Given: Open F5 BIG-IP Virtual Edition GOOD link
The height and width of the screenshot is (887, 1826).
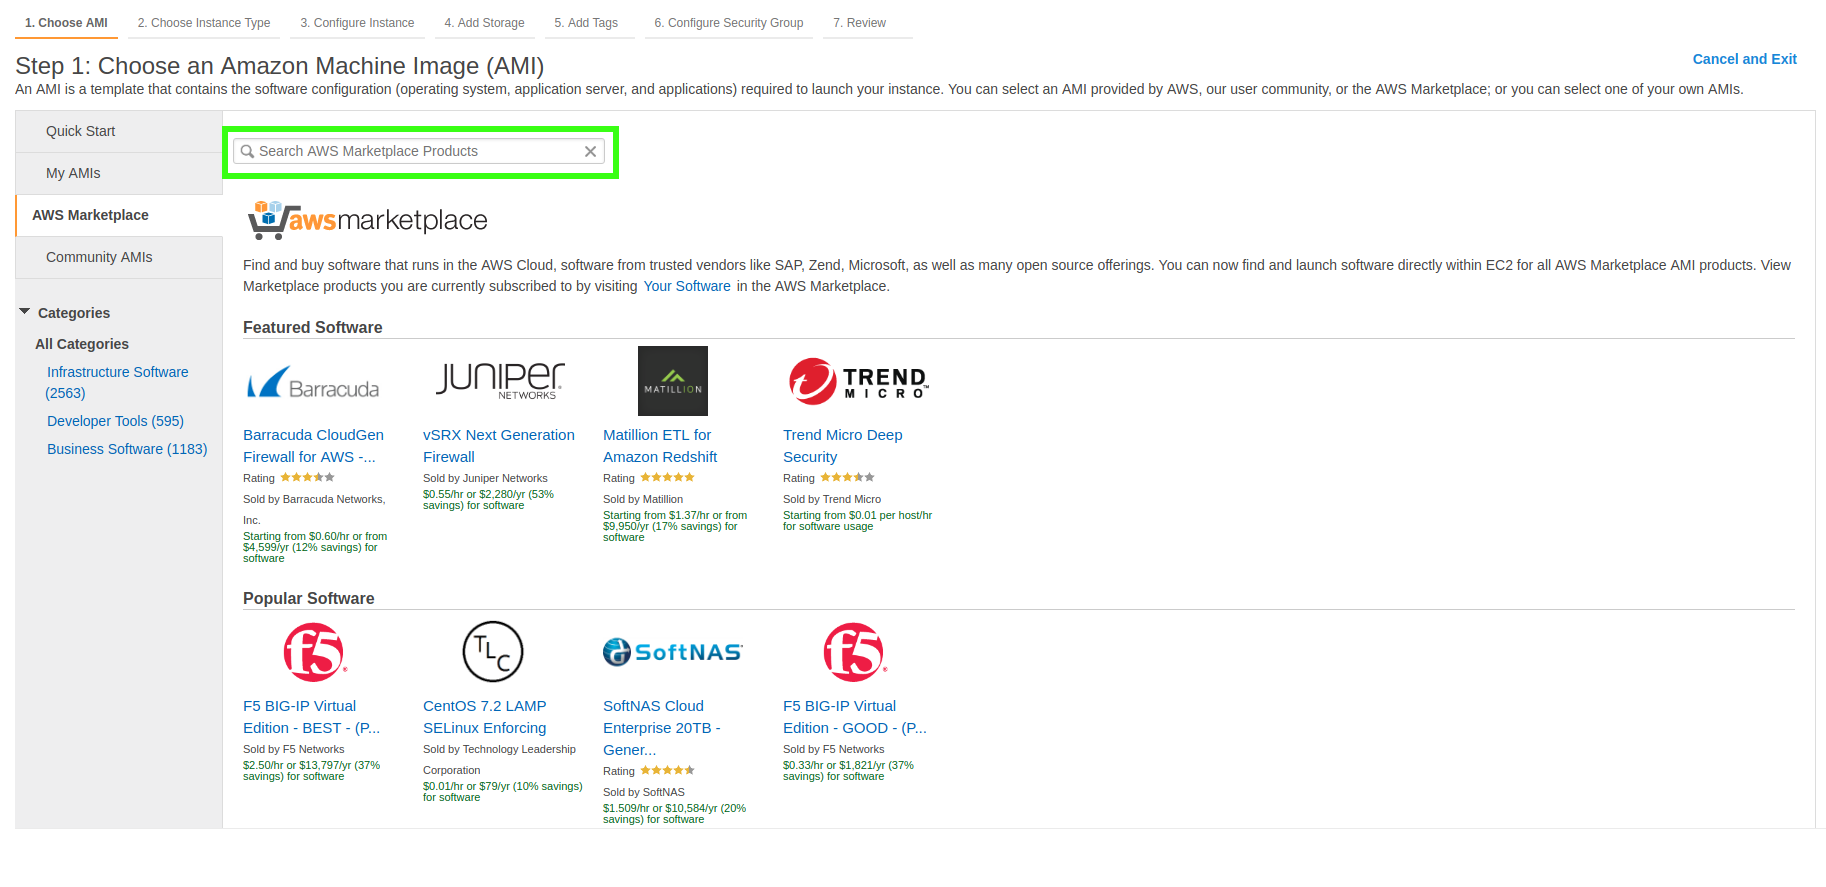Looking at the screenshot, I should point(855,717).
